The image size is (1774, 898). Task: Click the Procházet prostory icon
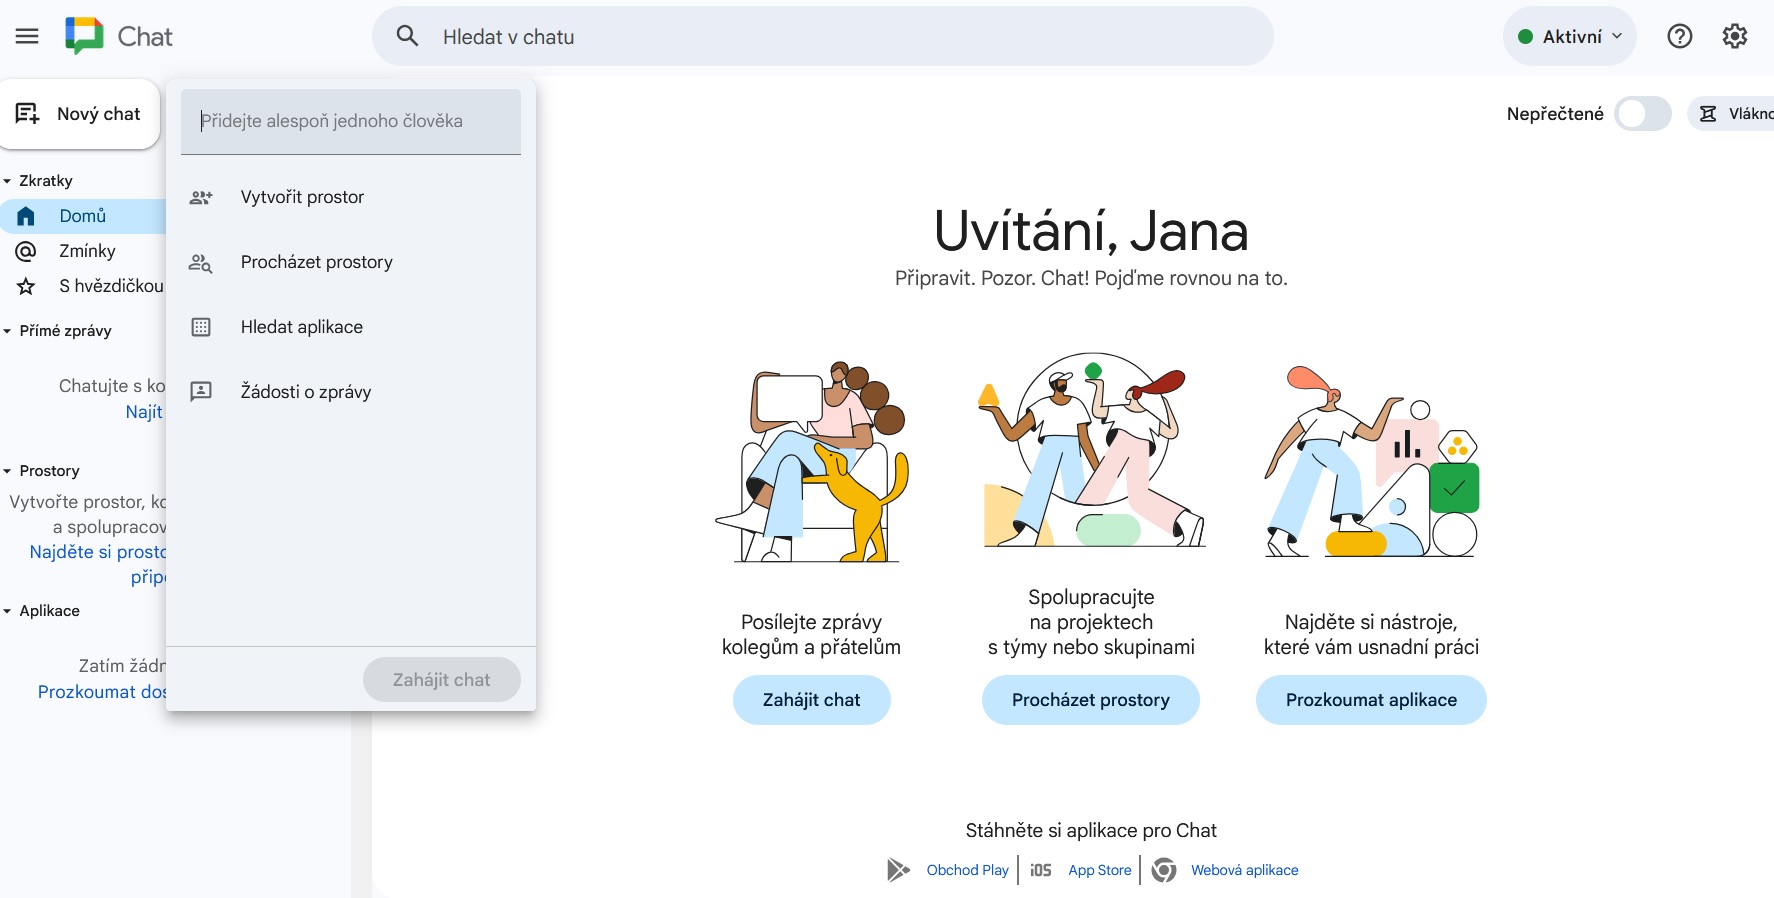coord(201,263)
